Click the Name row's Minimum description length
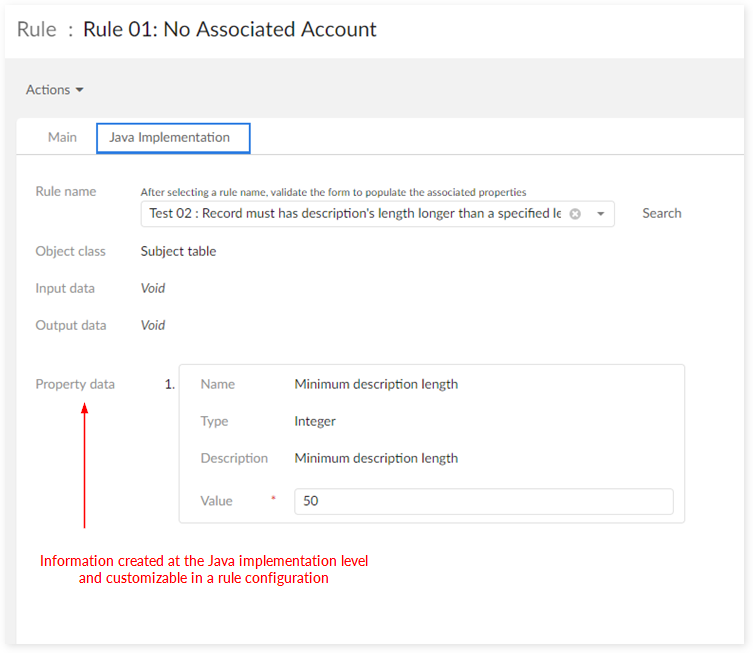This screenshot has height=653, width=753. [x=376, y=384]
